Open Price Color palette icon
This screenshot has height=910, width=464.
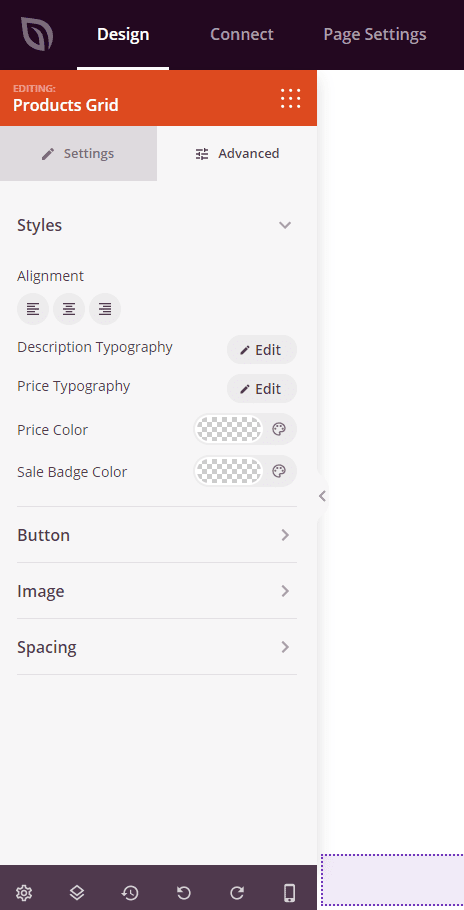279,429
